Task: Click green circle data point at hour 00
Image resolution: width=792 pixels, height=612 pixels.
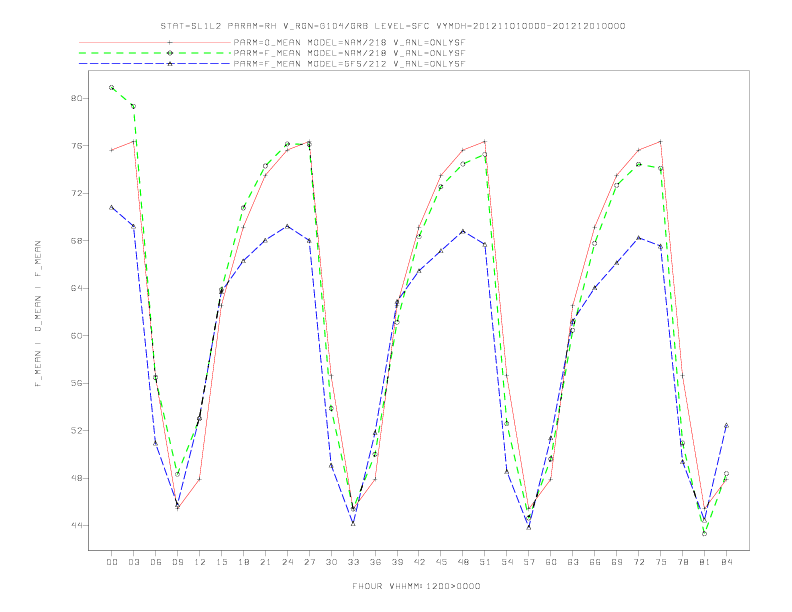Action: click(112, 87)
